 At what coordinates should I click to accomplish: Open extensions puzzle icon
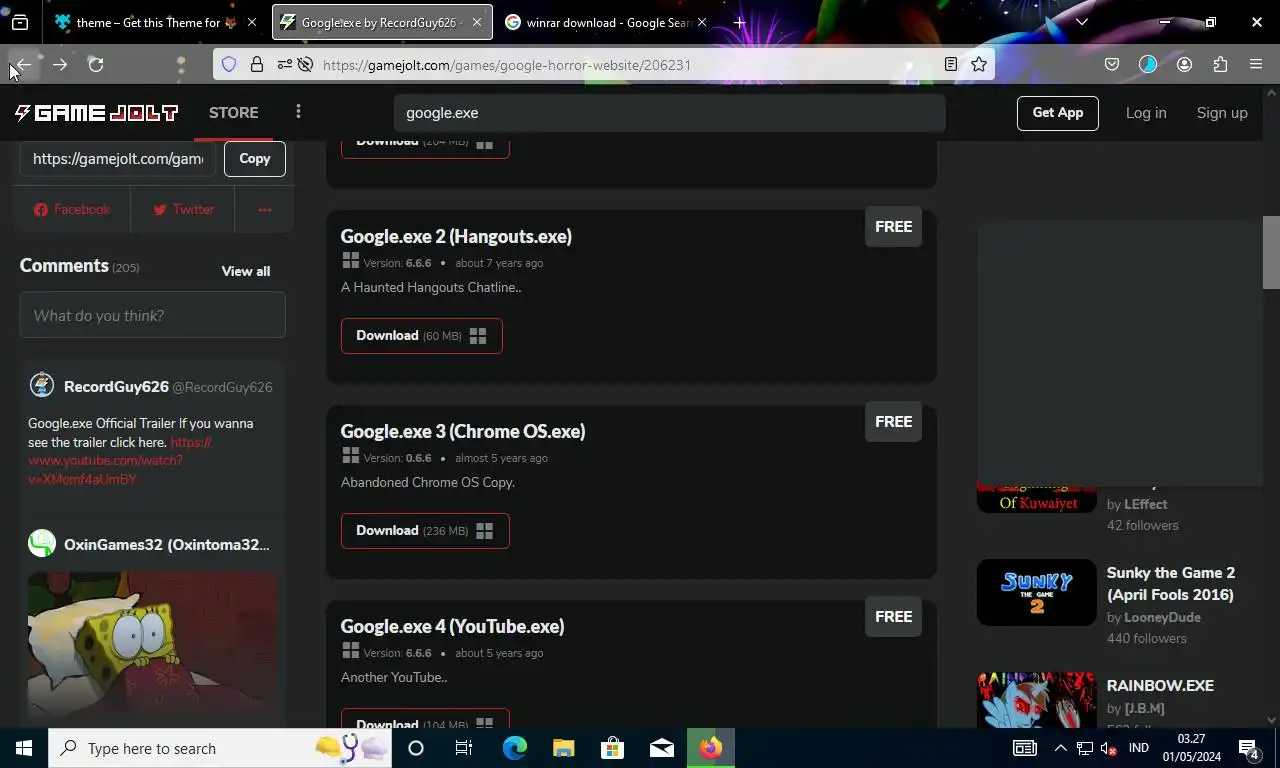[1220, 64]
